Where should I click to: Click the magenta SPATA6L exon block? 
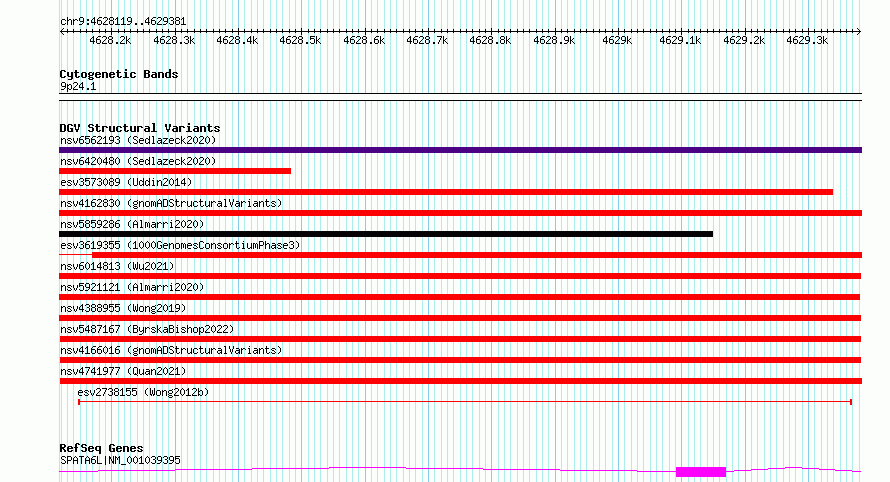click(x=701, y=472)
